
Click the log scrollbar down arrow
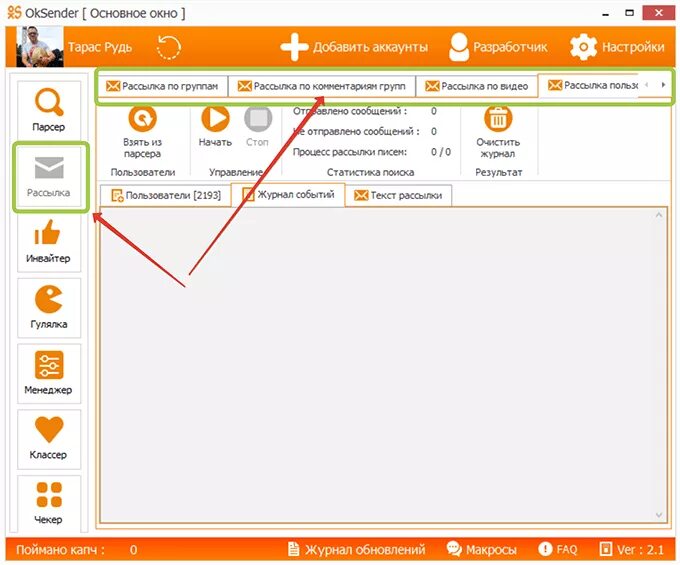click(x=659, y=515)
